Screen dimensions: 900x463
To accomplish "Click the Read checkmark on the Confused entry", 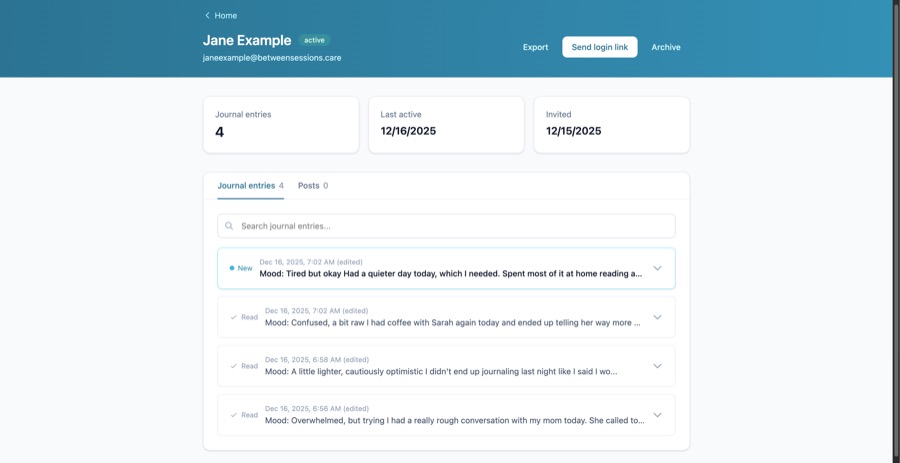I will 234,317.
